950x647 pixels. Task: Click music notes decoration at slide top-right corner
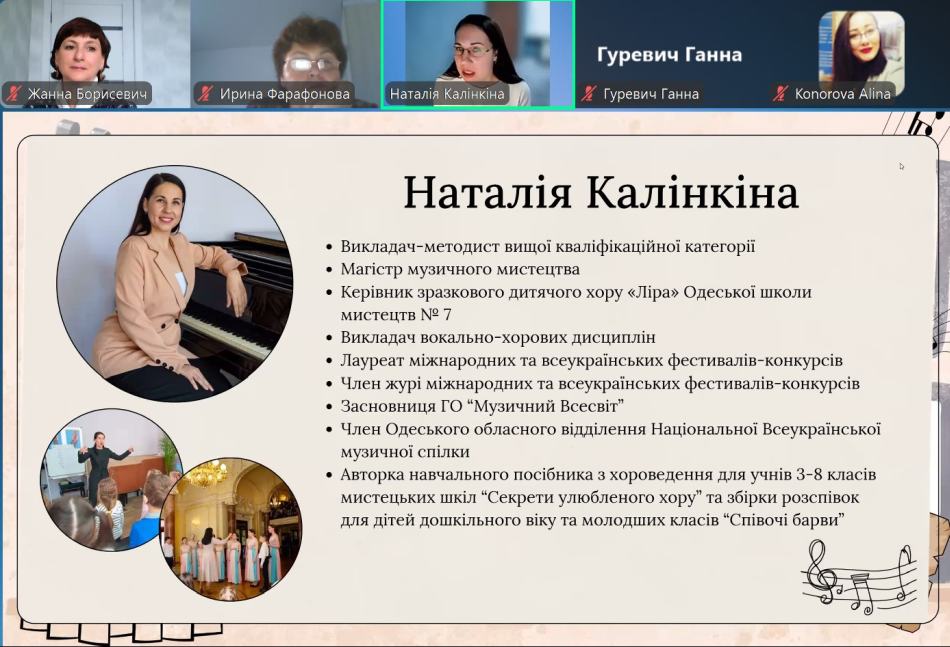tap(926, 125)
